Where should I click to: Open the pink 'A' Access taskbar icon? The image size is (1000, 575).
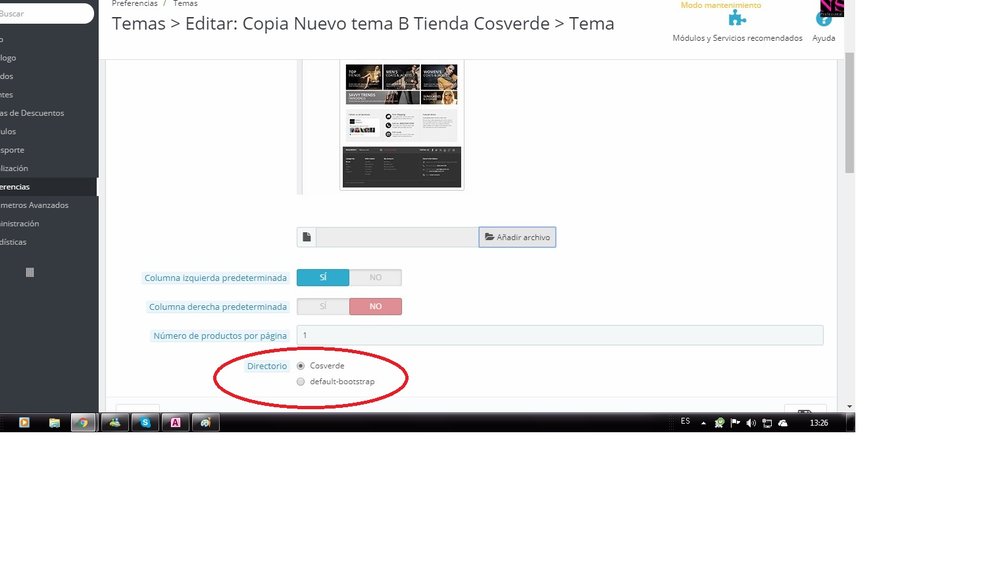tap(175, 423)
